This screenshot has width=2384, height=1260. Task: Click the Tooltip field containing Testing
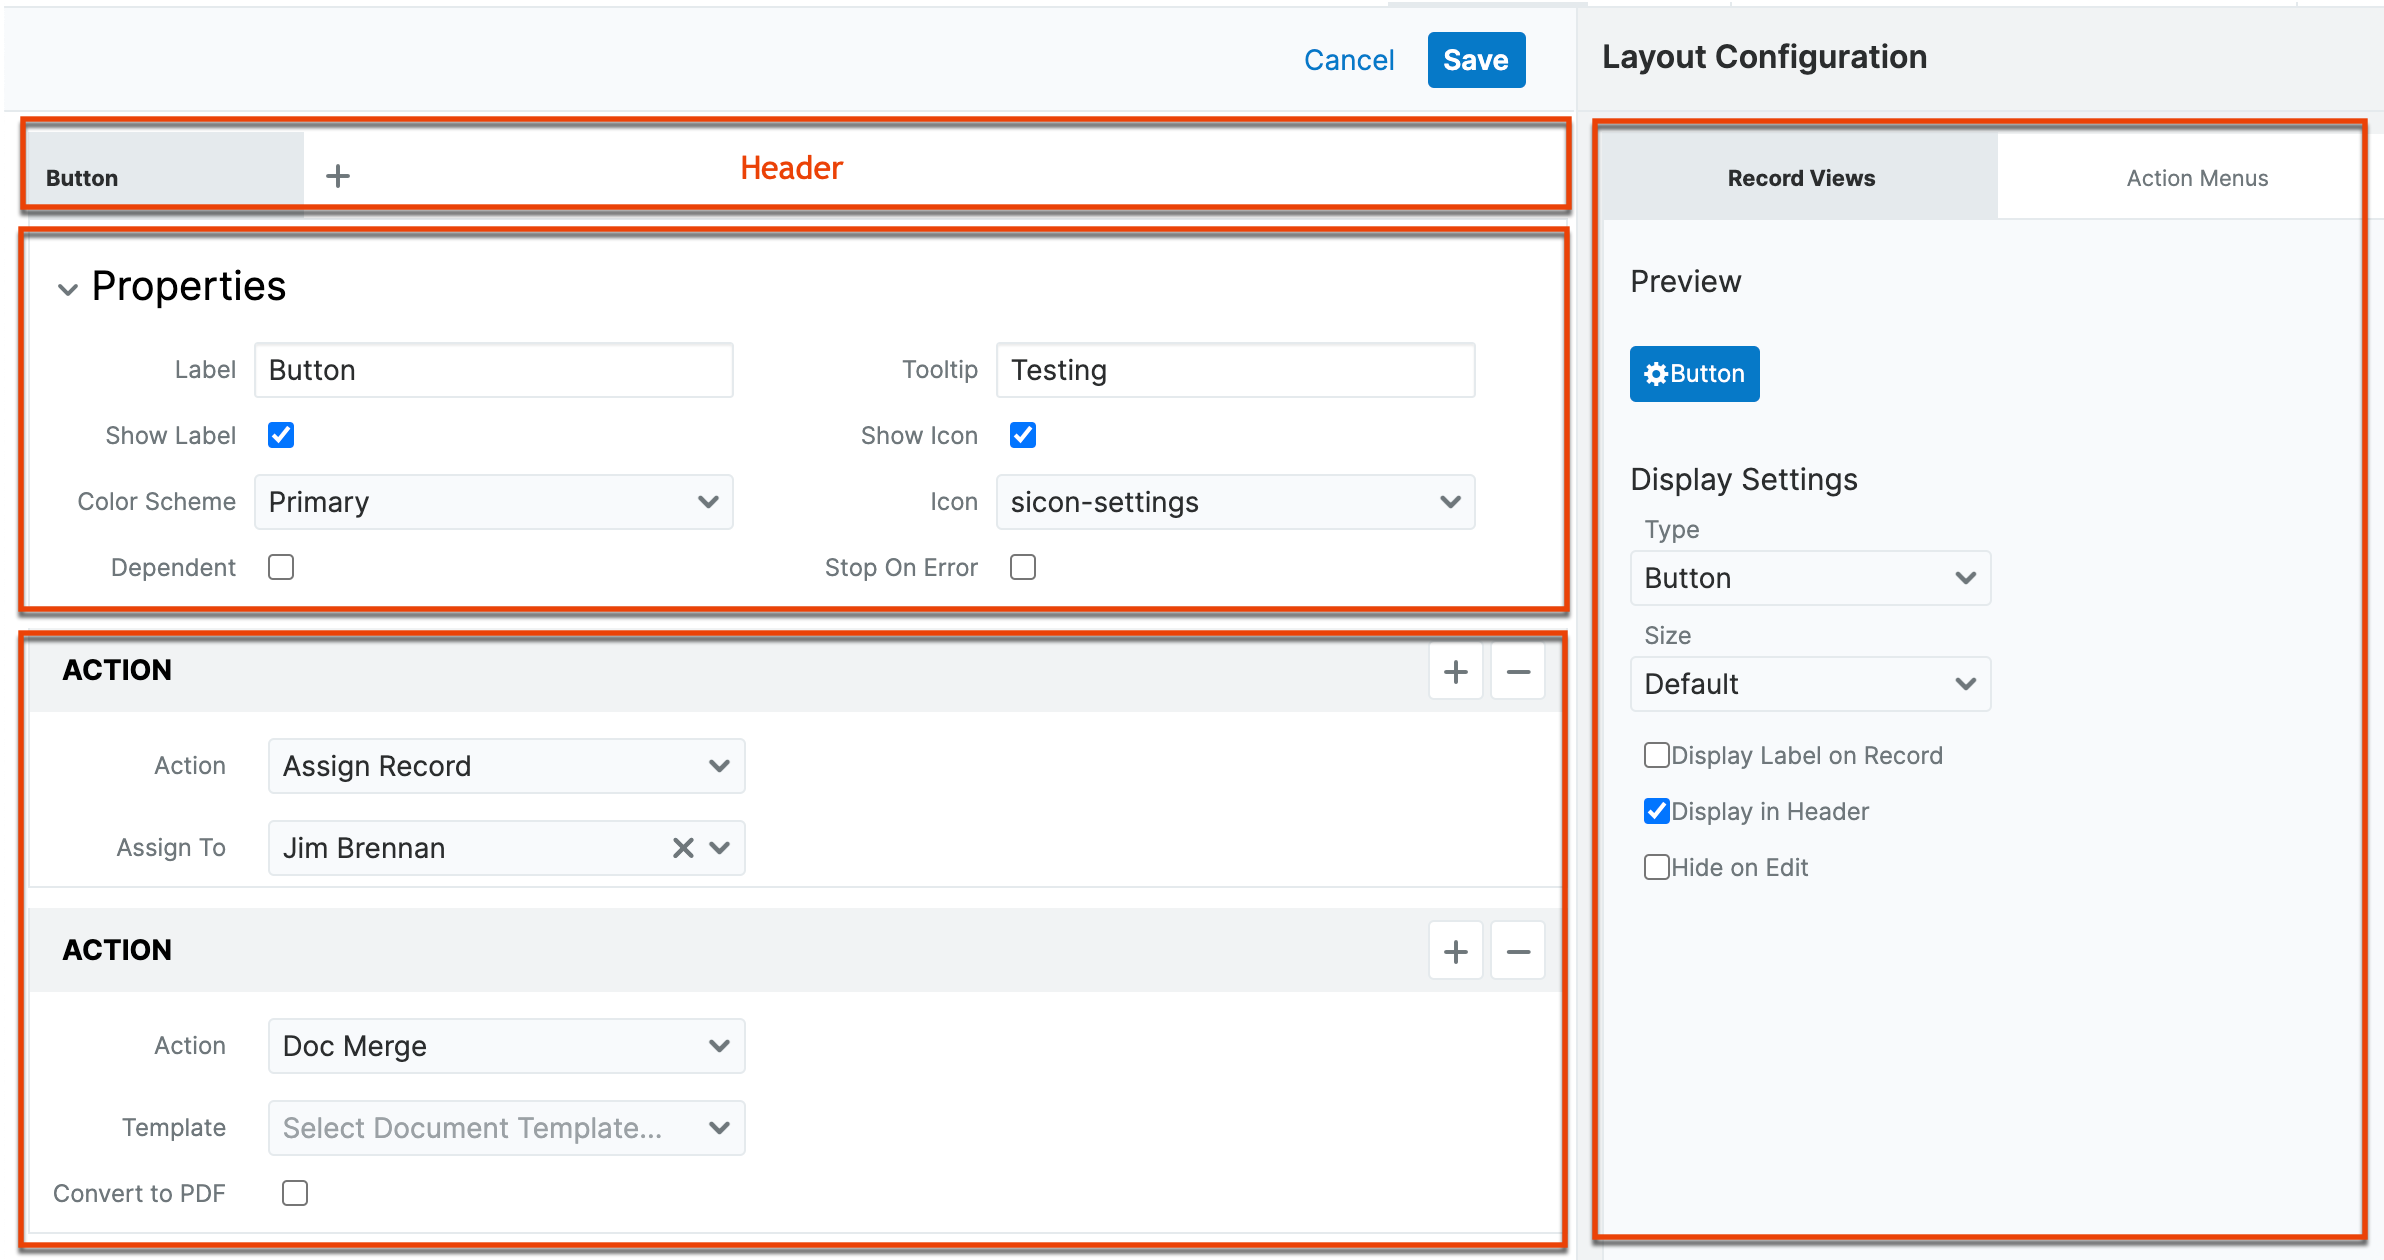(x=1235, y=370)
